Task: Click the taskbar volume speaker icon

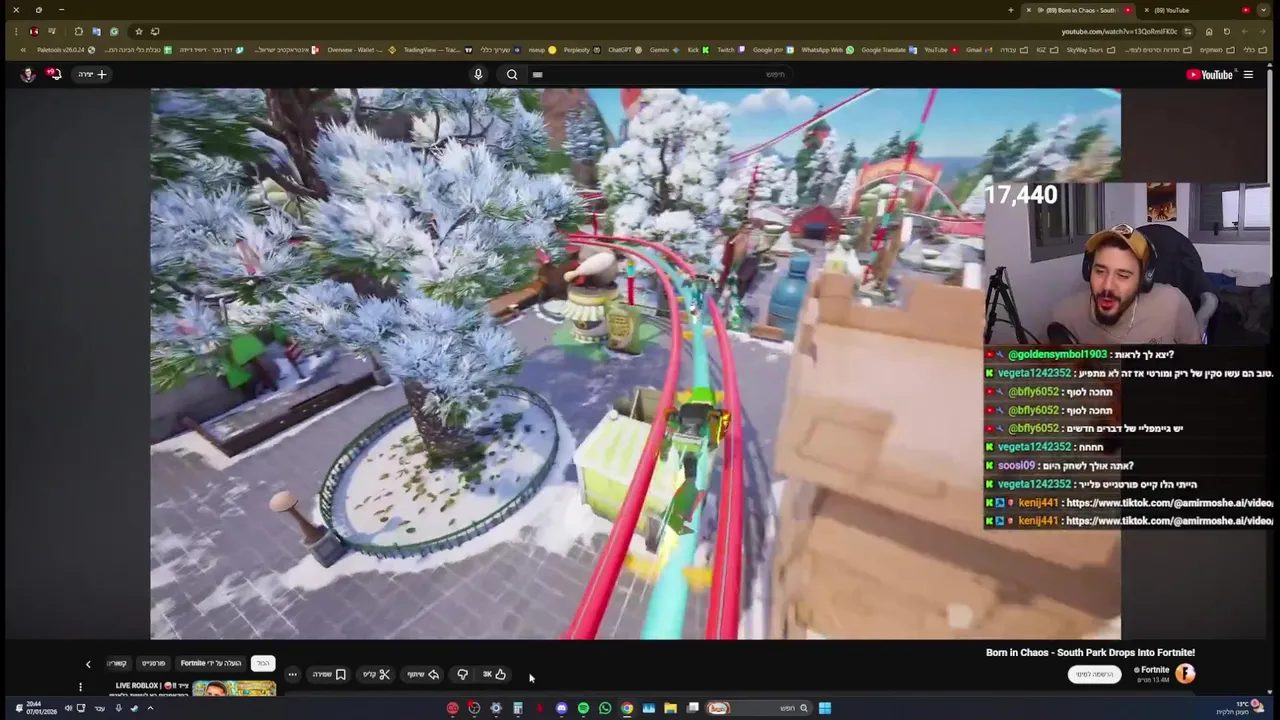Action: (x=68, y=708)
